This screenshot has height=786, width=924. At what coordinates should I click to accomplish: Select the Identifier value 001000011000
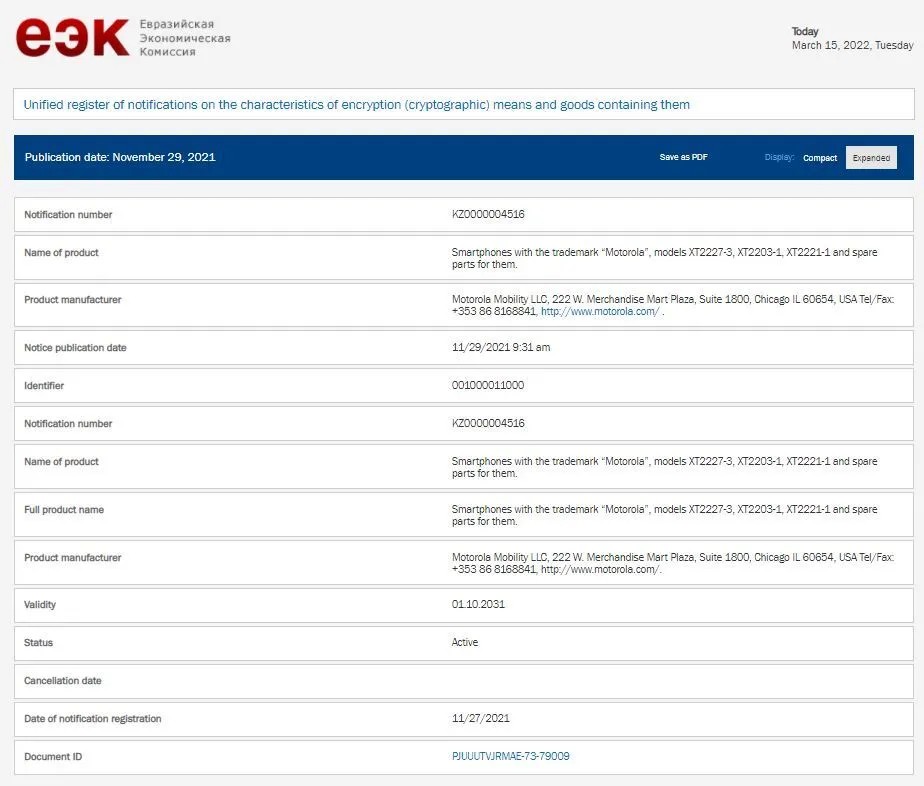[487, 385]
